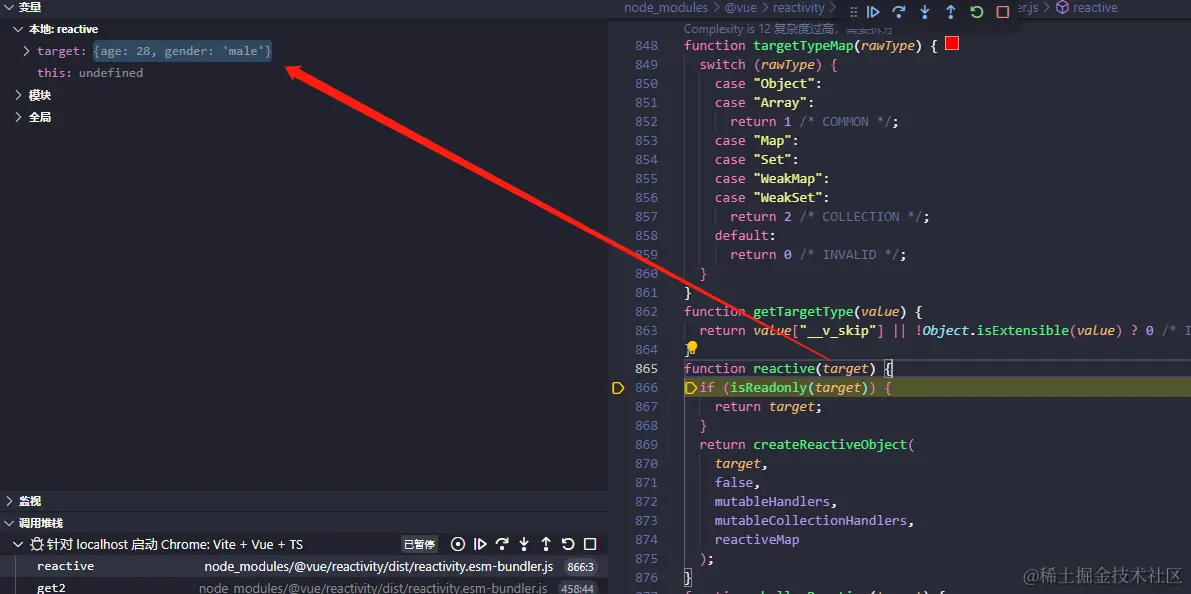Collapse the localhost Chrome debug session
This screenshot has height=594, width=1191.
(x=18, y=544)
